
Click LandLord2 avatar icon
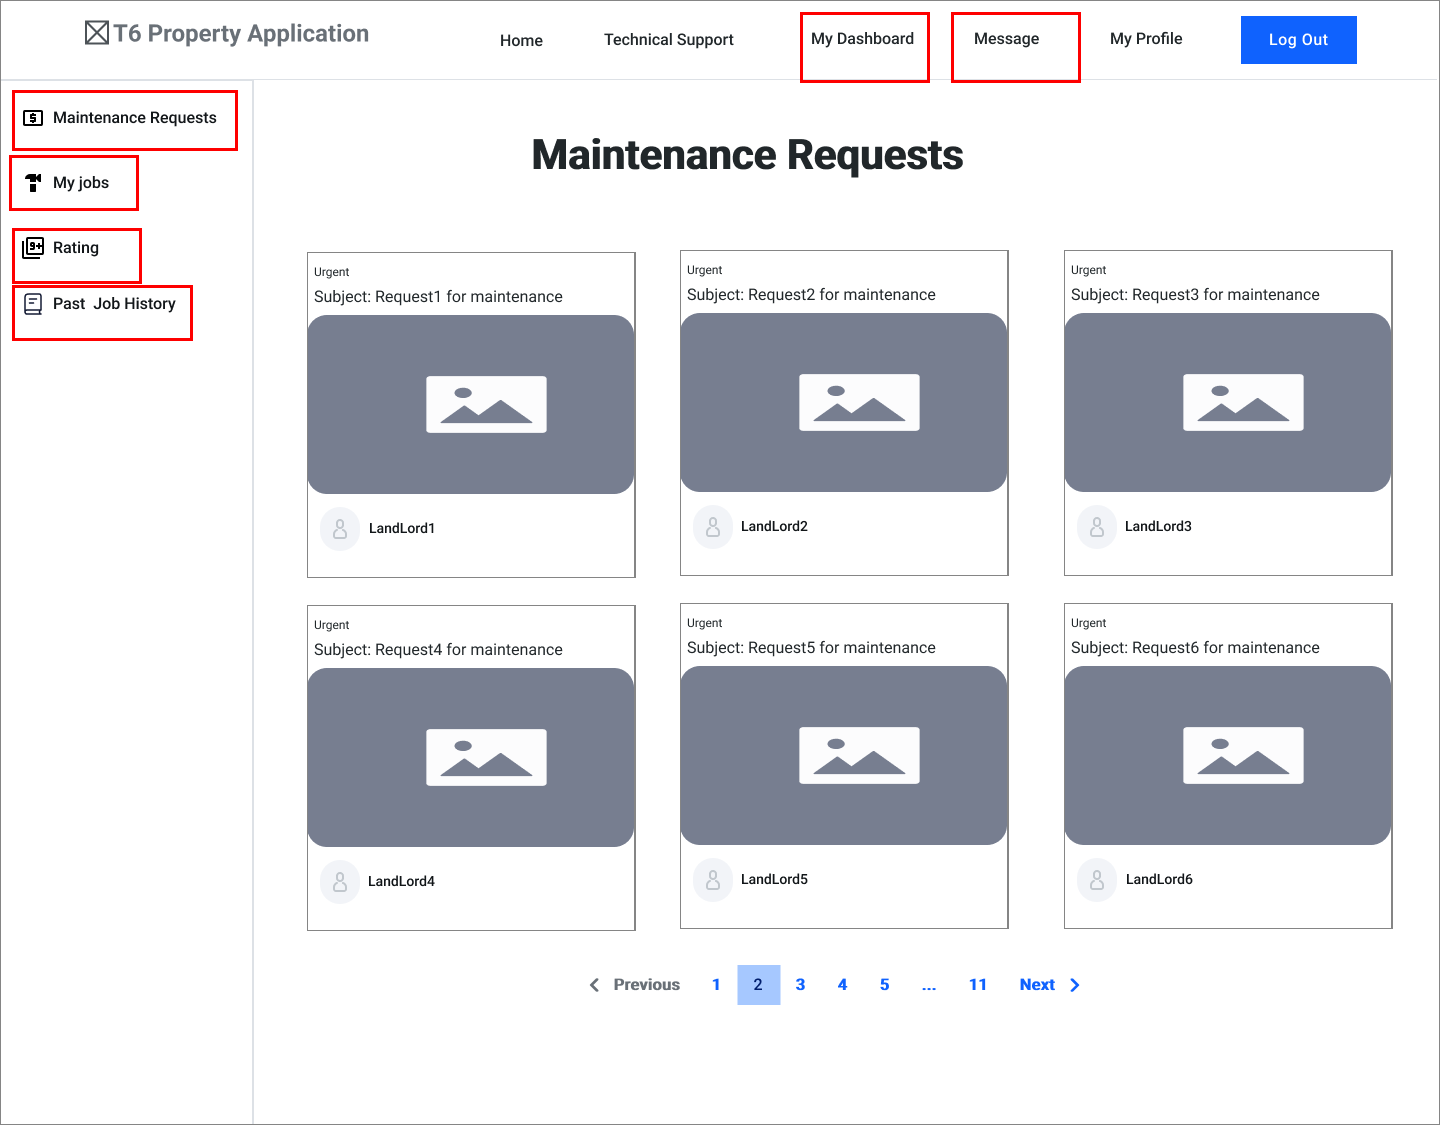[713, 526]
